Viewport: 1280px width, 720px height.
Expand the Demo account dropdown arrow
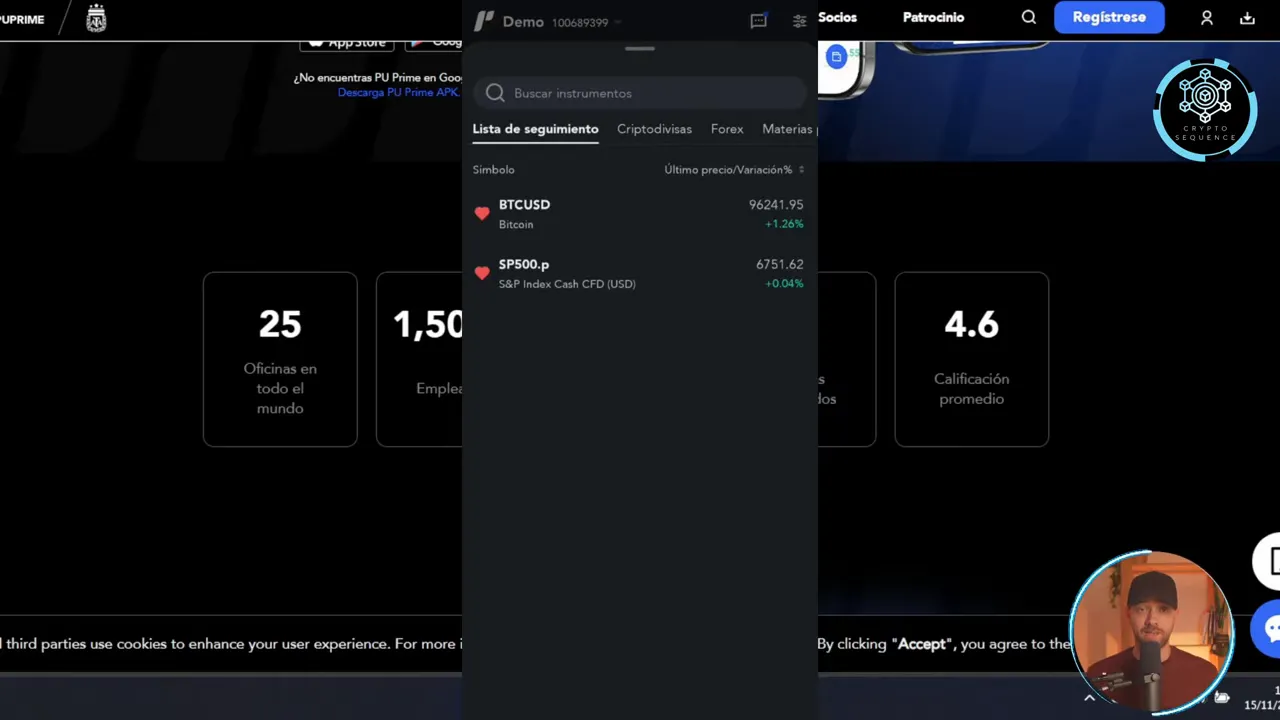tap(617, 22)
